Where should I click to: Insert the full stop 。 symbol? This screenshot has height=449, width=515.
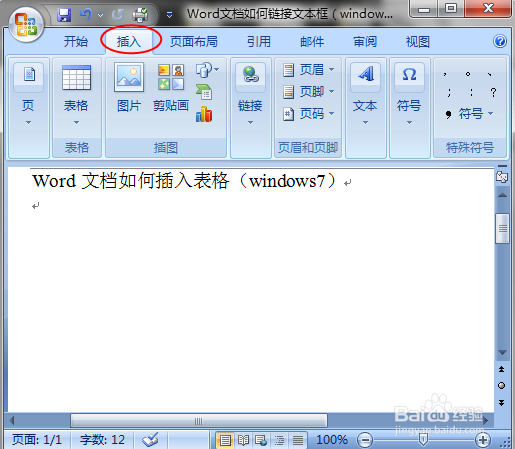(468, 74)
